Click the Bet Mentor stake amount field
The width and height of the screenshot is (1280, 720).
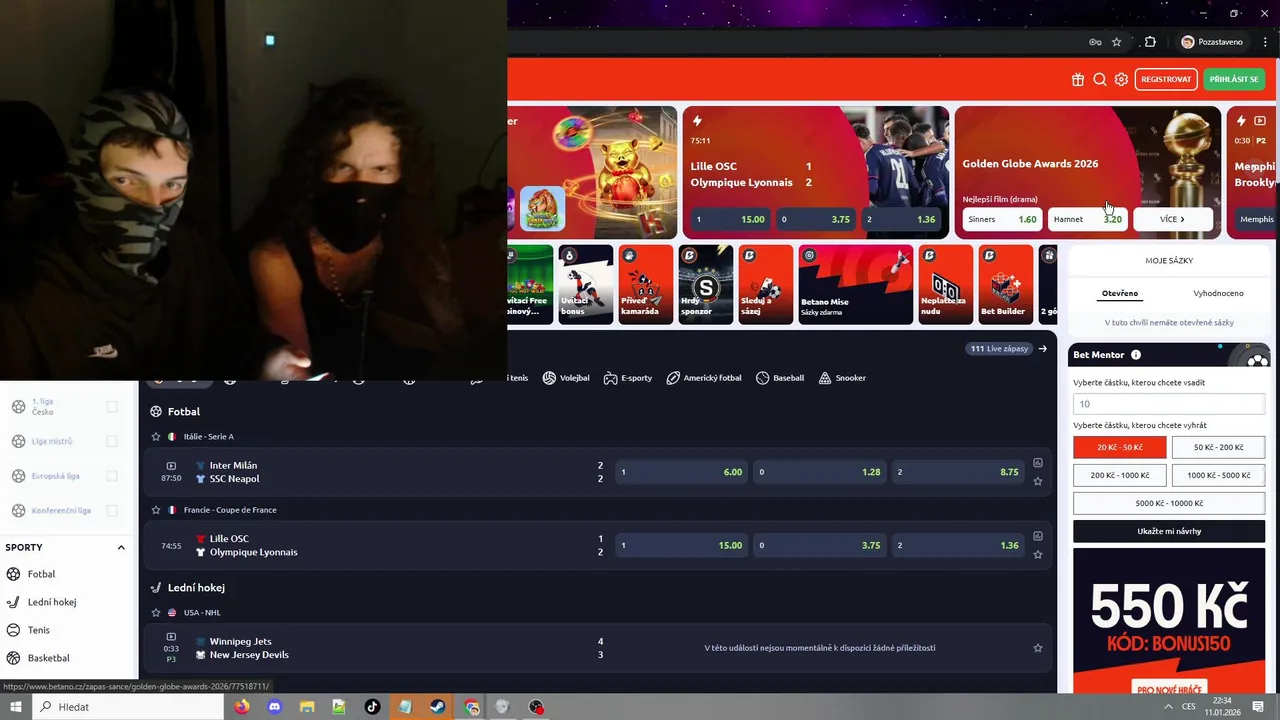(1169, 404)
